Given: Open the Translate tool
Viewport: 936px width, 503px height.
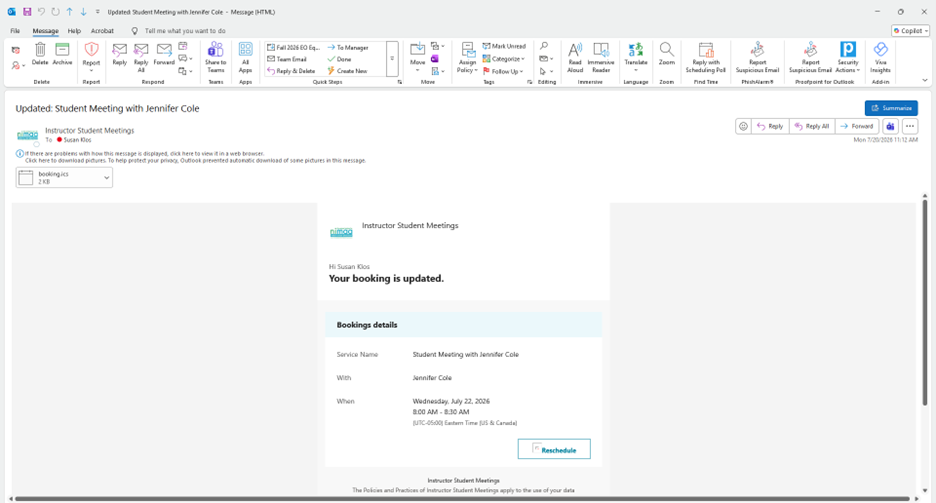Looking at the screenshot, I should point(636,56).
